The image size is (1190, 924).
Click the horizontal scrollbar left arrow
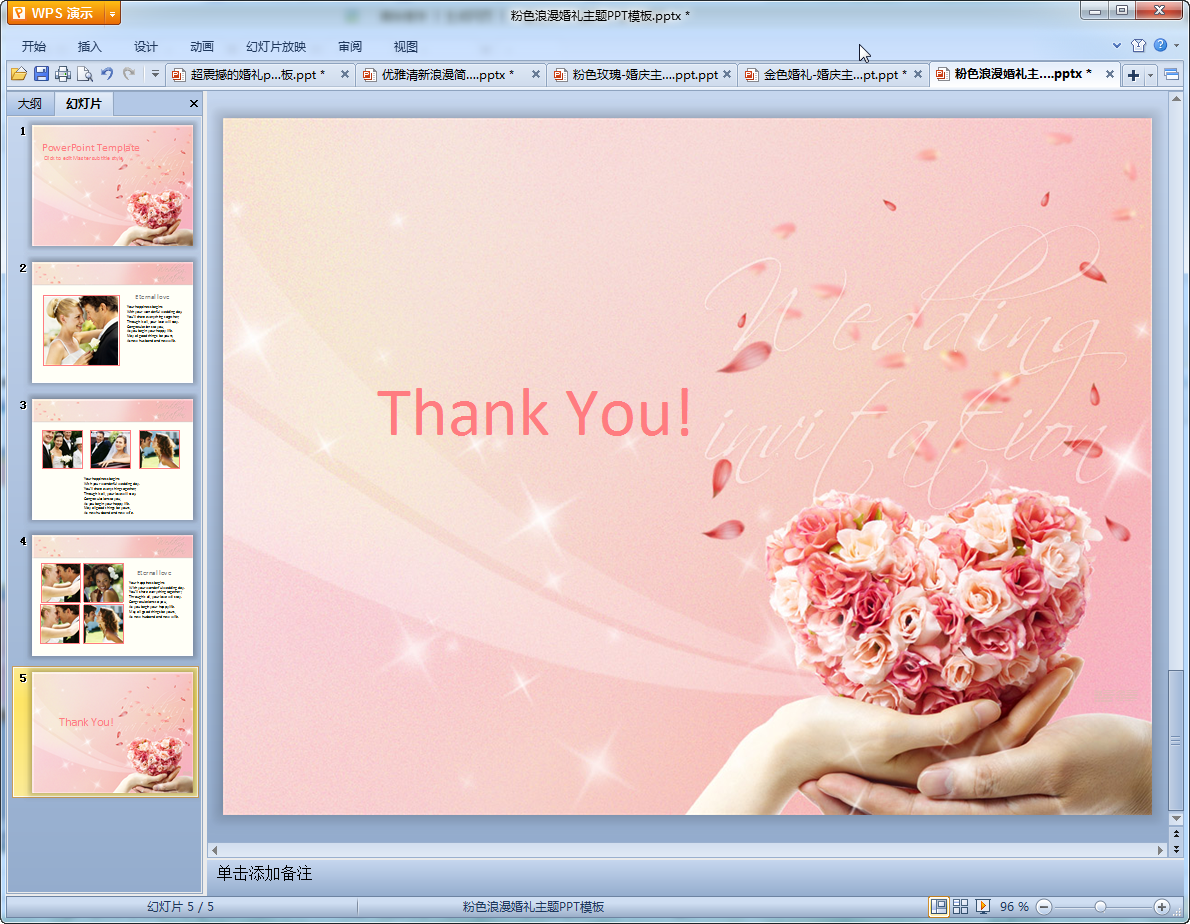pyautogui.click(x=215, y=850)
